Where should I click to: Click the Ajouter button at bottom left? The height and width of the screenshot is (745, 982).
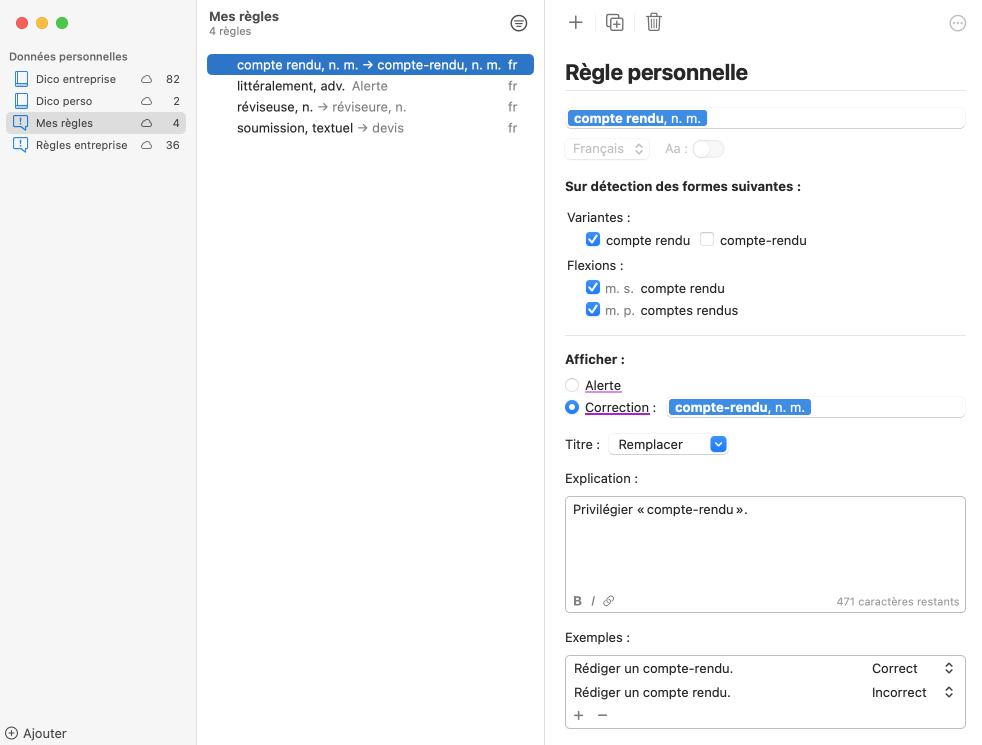[36, 733]
